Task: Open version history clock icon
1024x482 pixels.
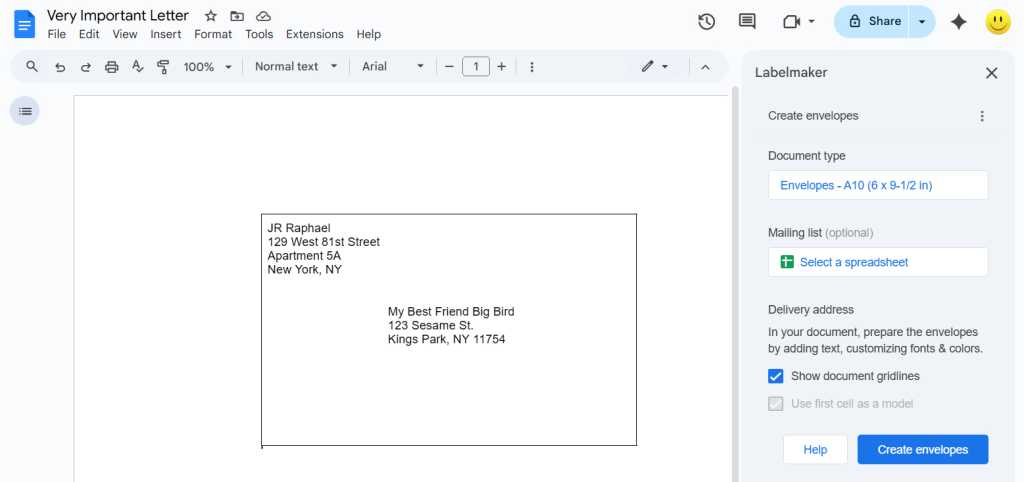Action: [x=706, y=21]
